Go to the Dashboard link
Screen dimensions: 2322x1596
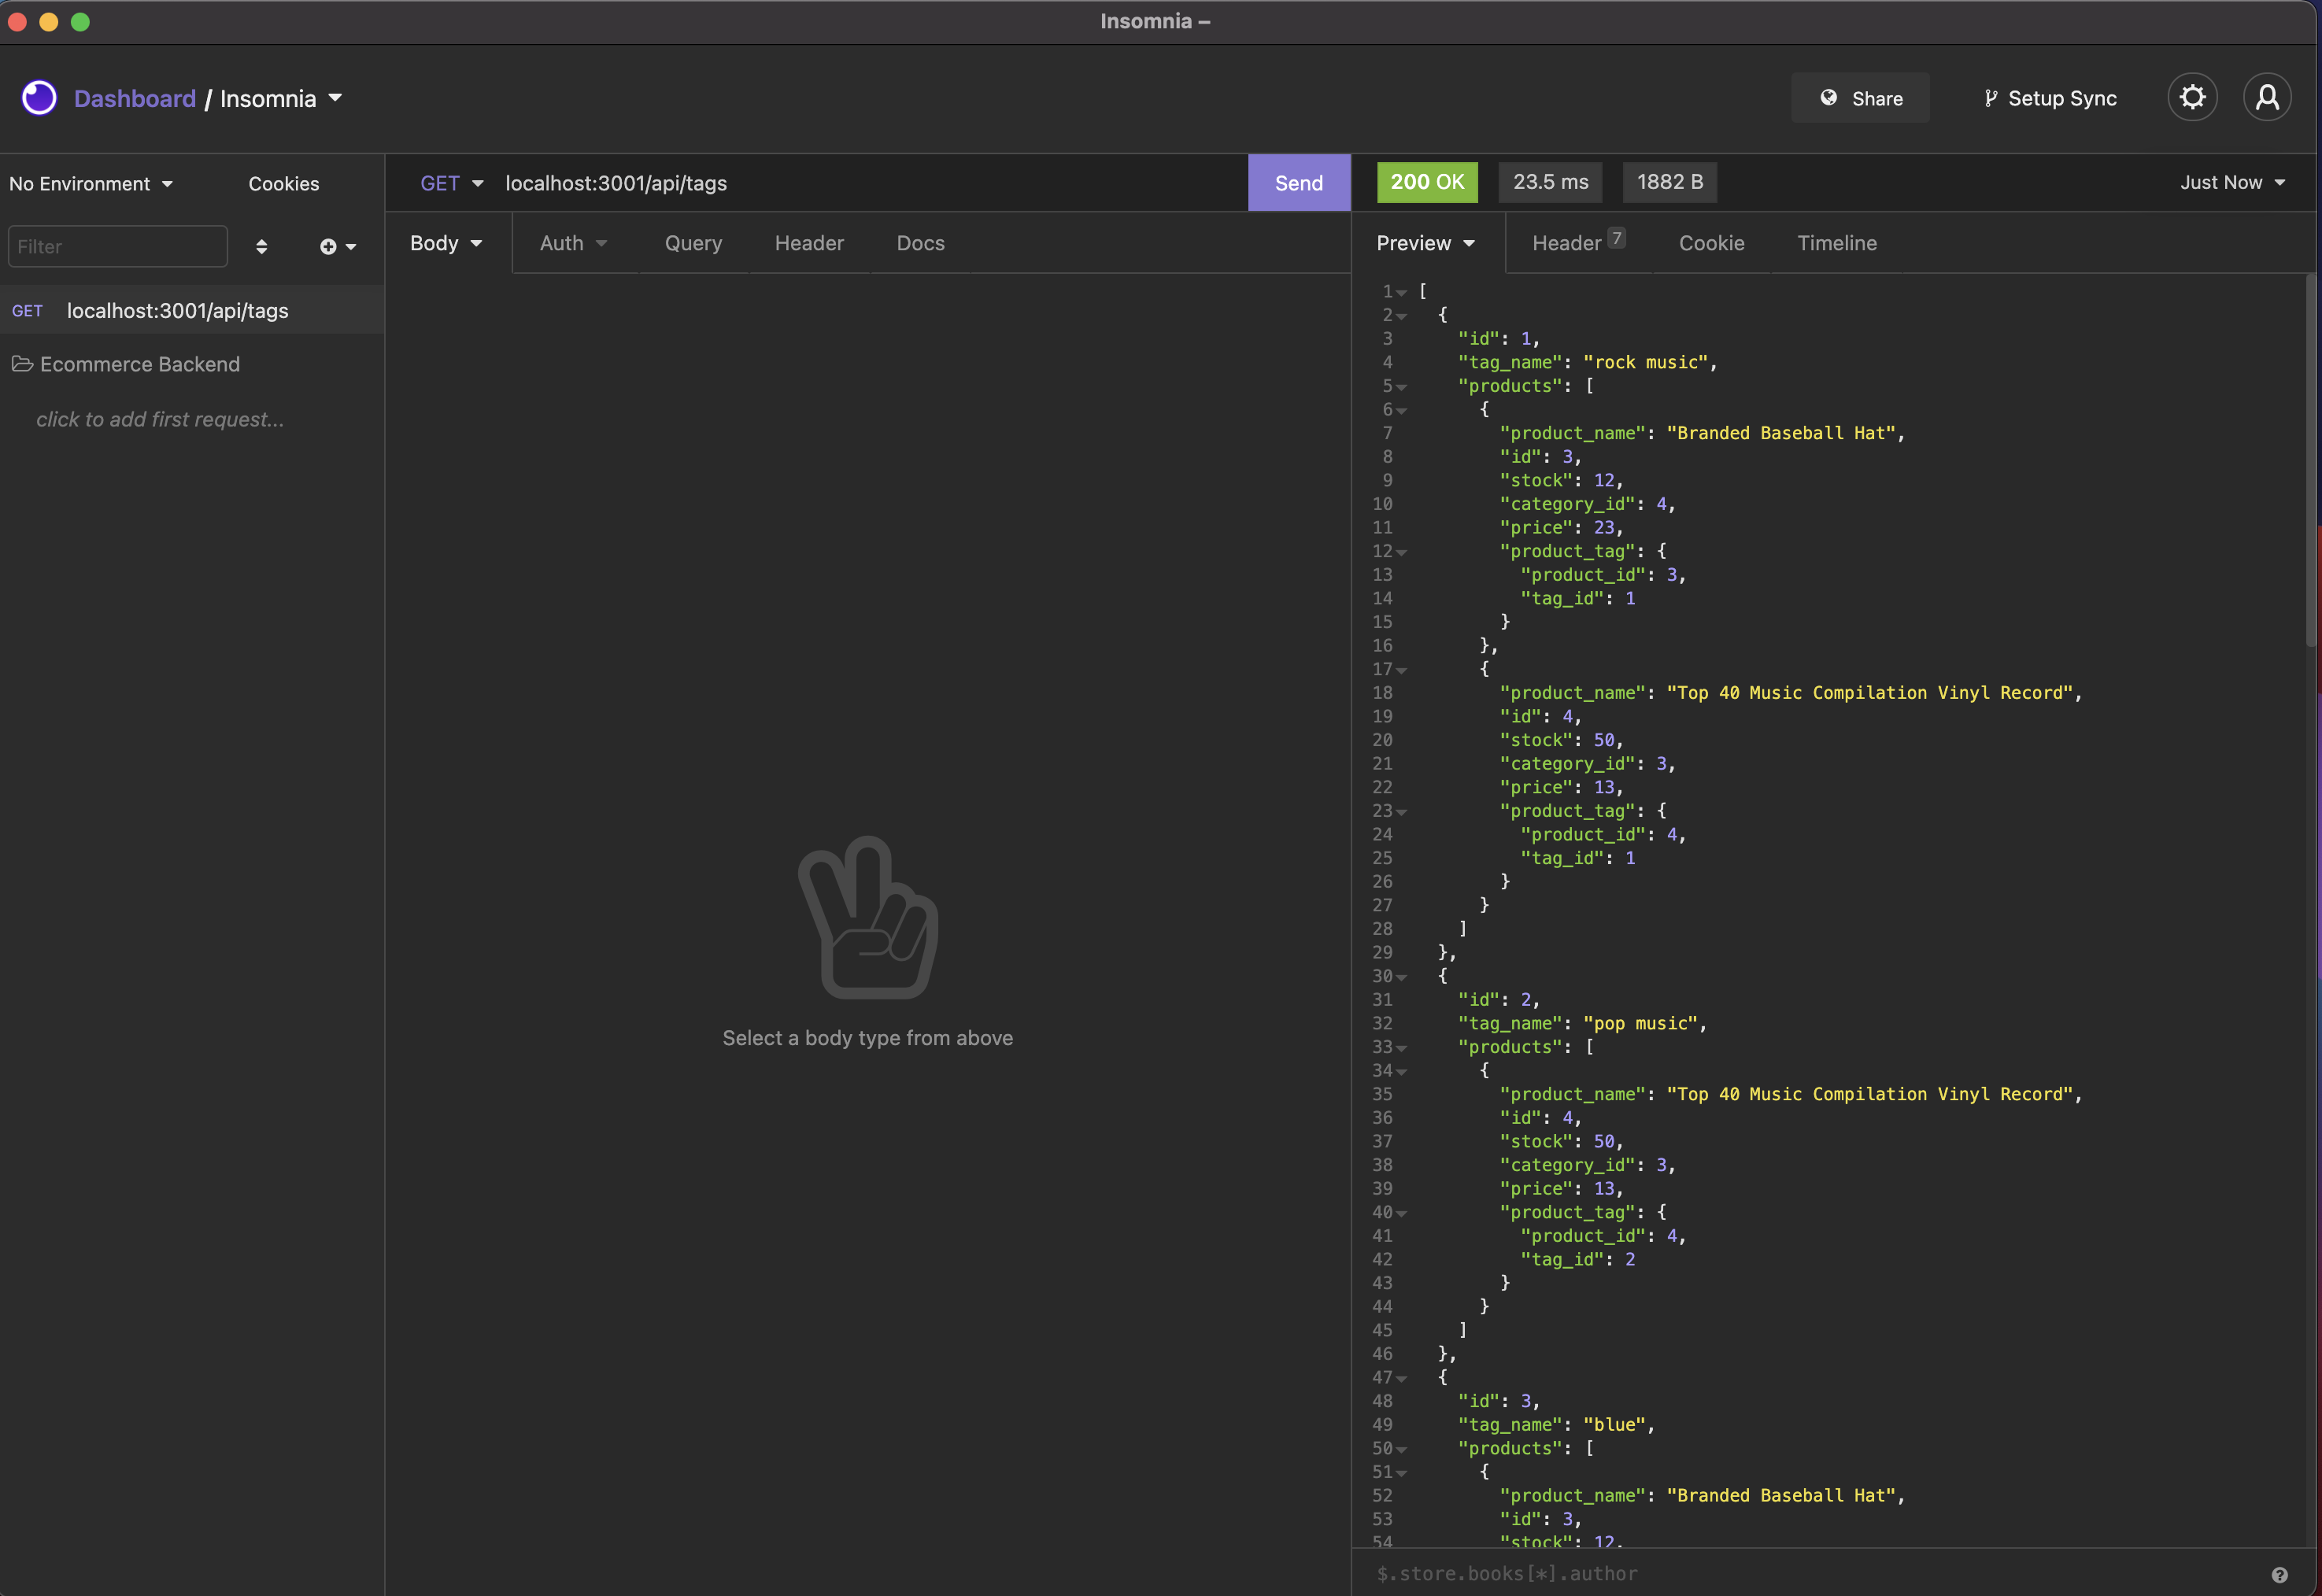click(x=135, y=98)
